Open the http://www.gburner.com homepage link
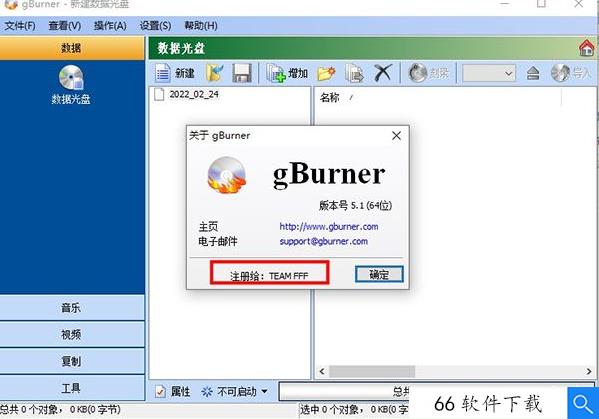The width and height of the screenshot is (599, 419). click(329, 226)
